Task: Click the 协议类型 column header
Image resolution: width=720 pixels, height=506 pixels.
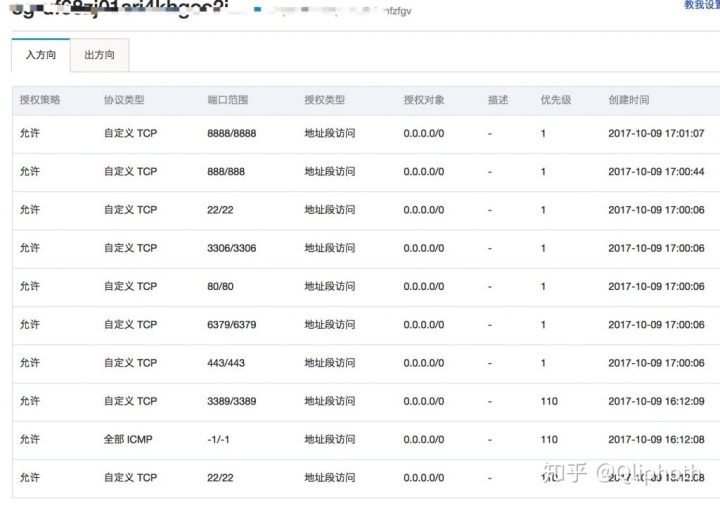Action: click(124, 100)
